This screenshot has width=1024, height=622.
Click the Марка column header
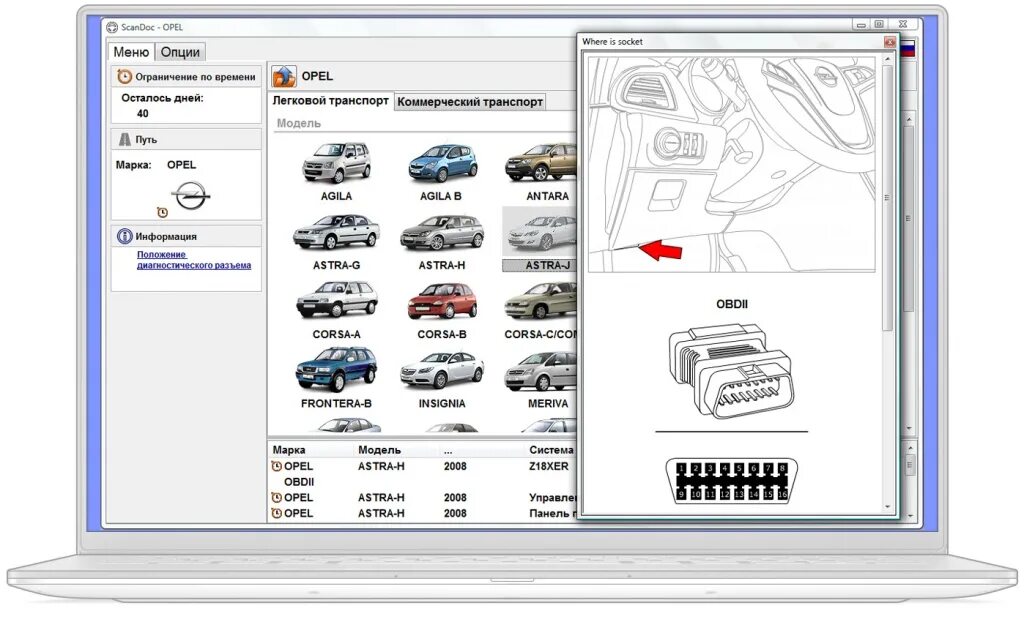pos(289,450)
